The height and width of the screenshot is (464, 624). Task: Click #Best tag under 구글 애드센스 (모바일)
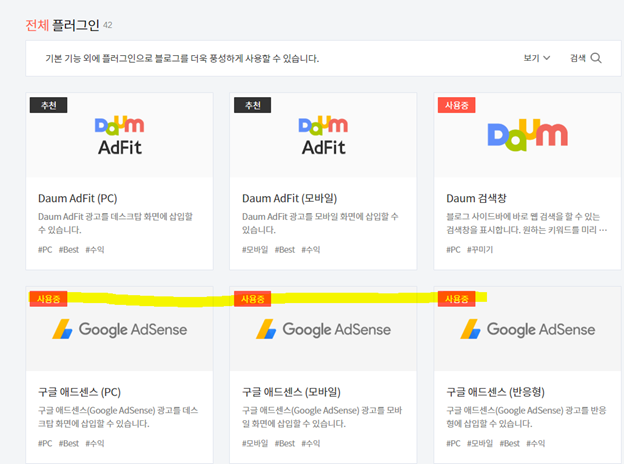point(285,443)
